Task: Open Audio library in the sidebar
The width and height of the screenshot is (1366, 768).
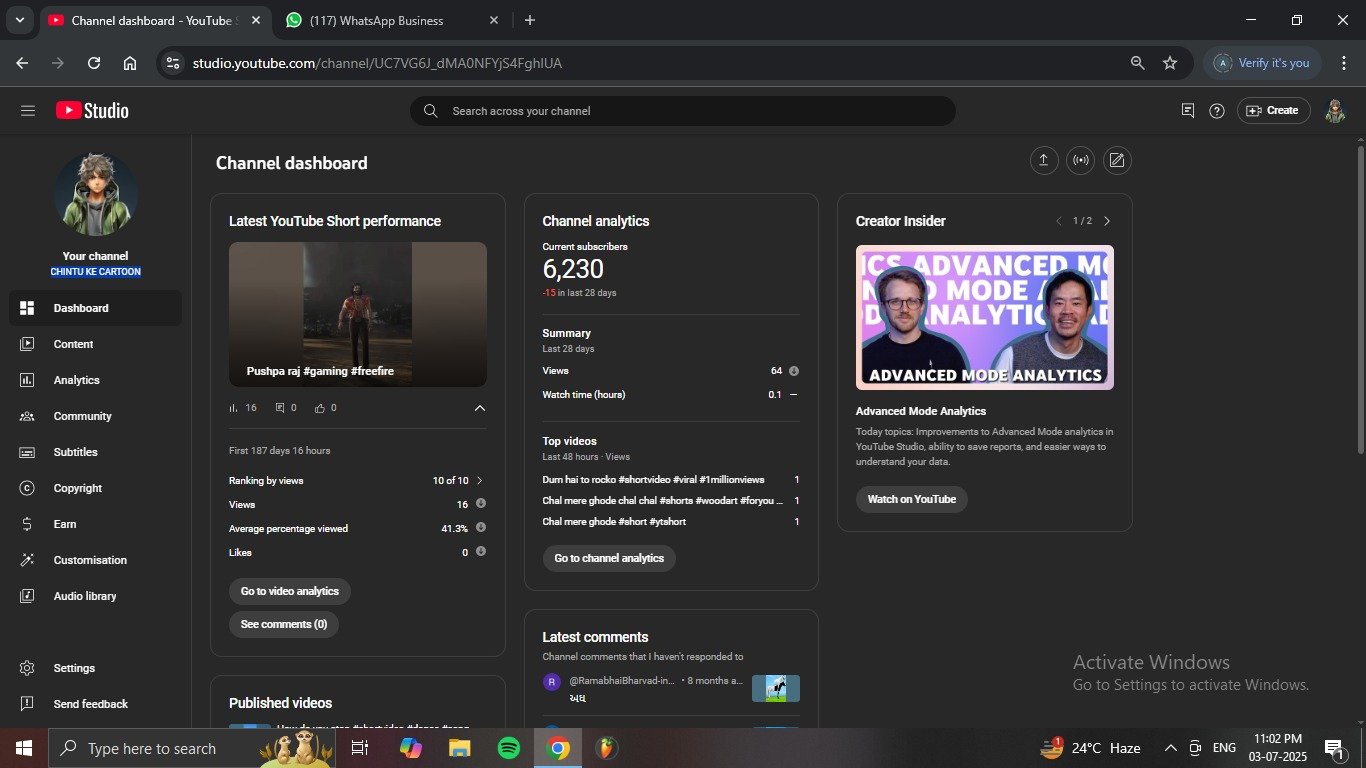Action: click(95, 596)
